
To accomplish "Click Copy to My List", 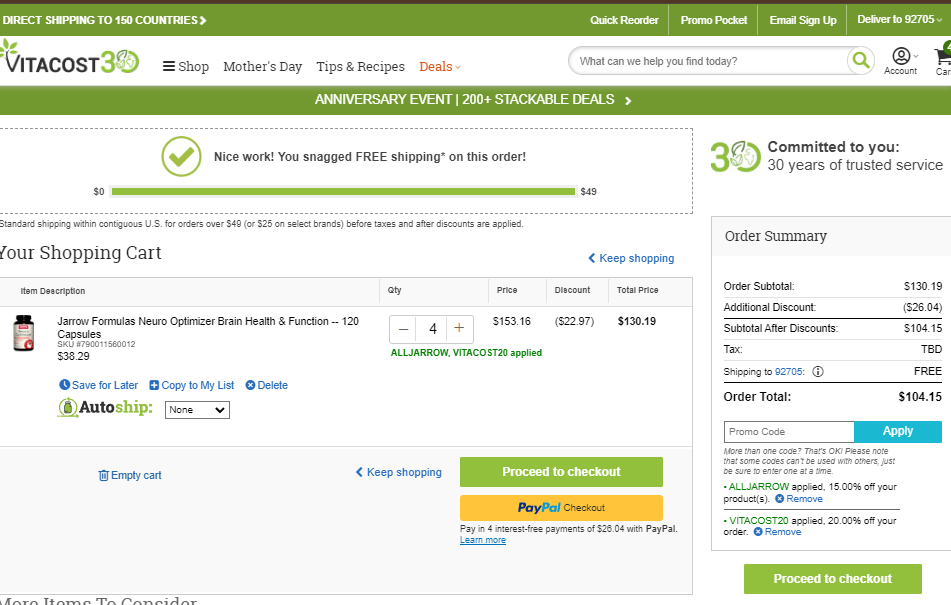I will pos(192,385).
